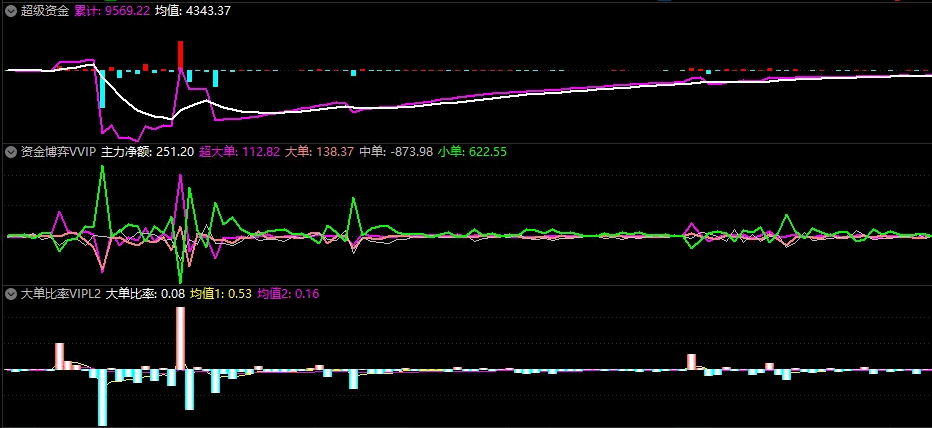Expand the 资金博弈VVIP indicator dropdown arrow
Image resolution: width=932 pixels, height=428 pixels.
[11, 152]
